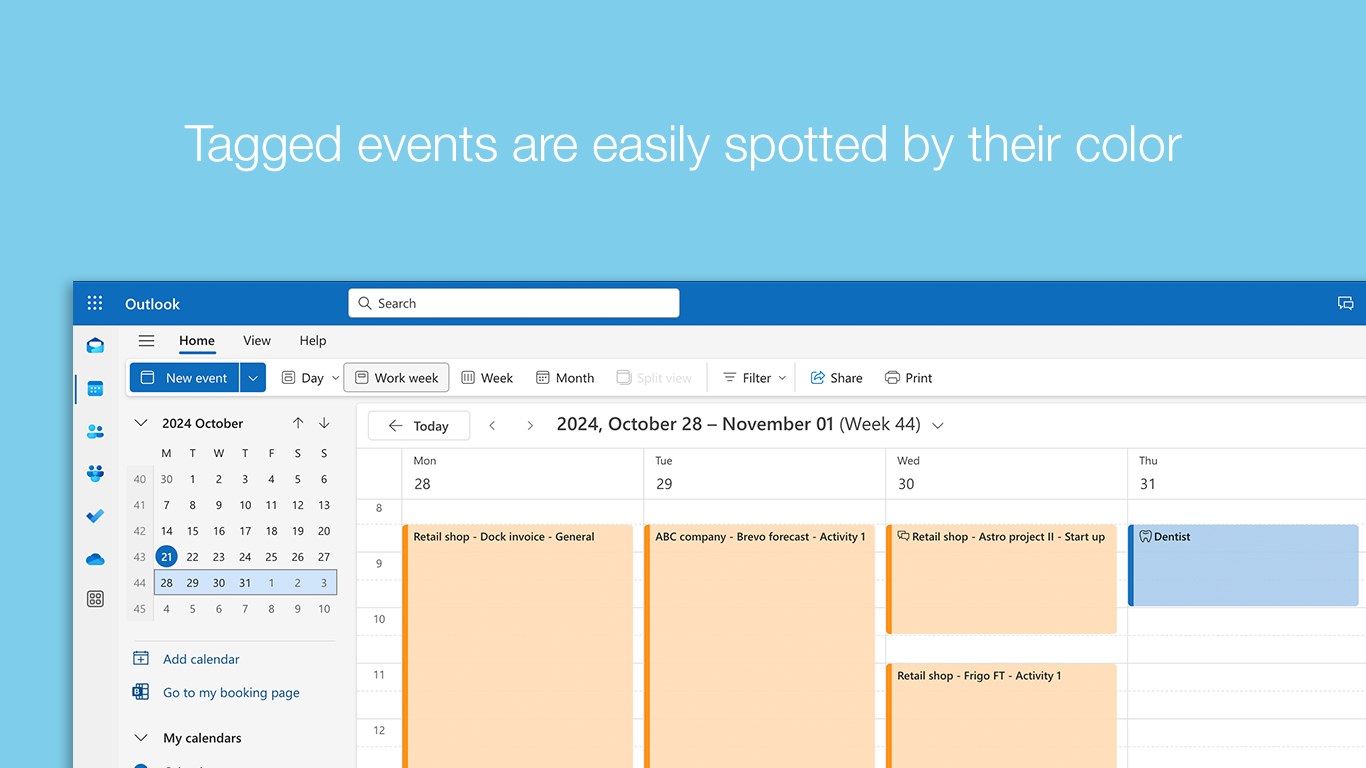Go to next month with down arrow

click(324, 423)
